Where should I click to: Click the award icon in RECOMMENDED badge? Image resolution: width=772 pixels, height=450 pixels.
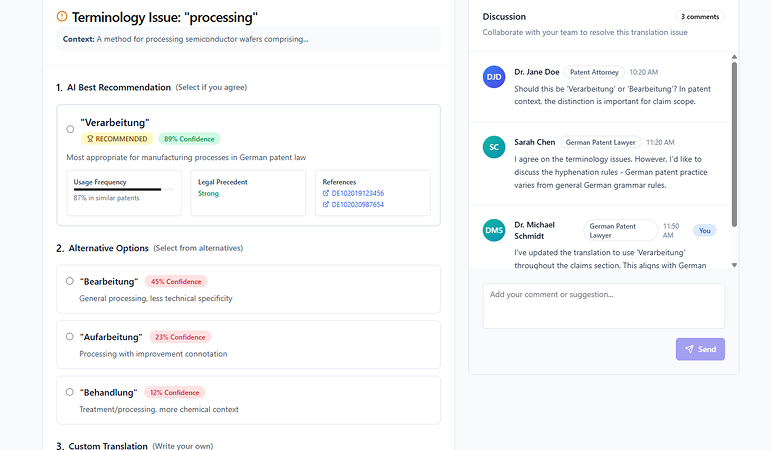point(90,139)
